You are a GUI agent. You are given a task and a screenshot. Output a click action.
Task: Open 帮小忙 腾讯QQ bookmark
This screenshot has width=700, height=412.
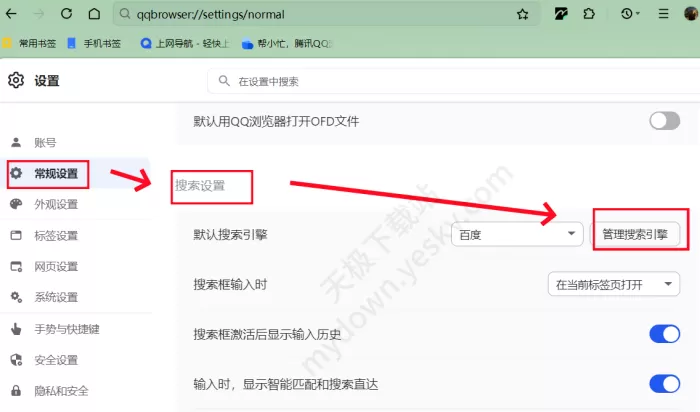287,43
